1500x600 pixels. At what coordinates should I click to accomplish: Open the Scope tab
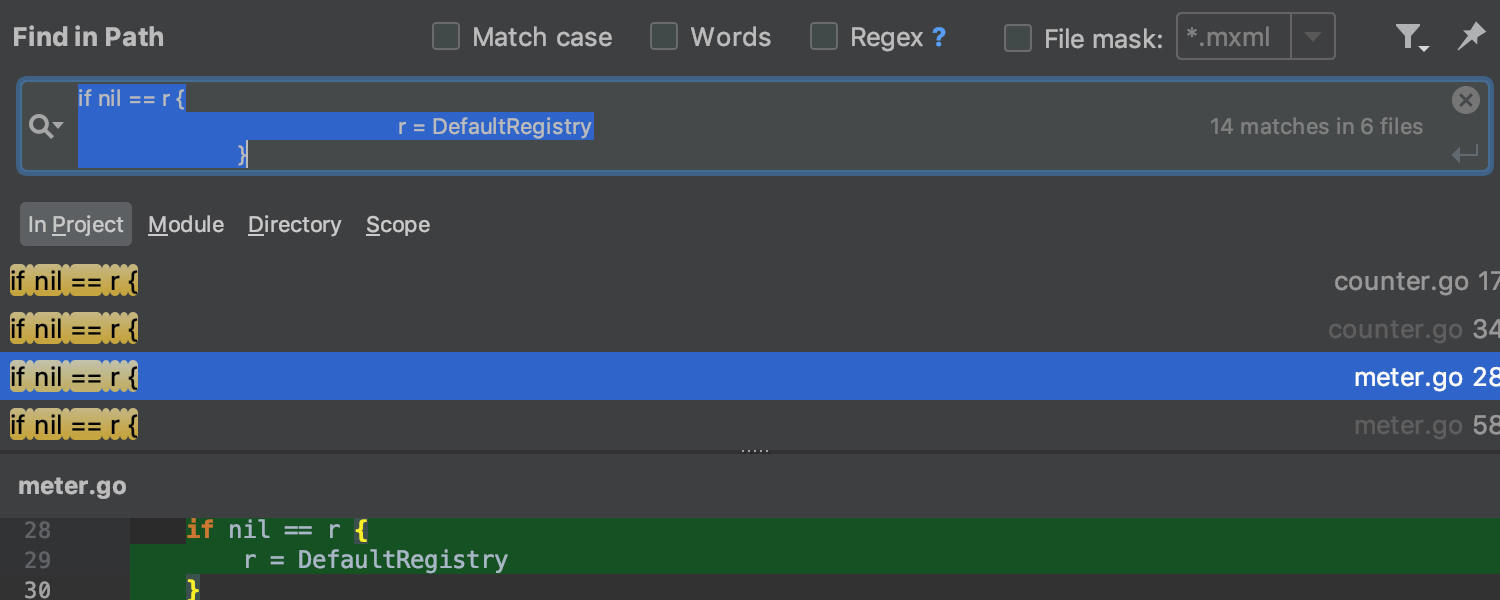click(398, 225)
